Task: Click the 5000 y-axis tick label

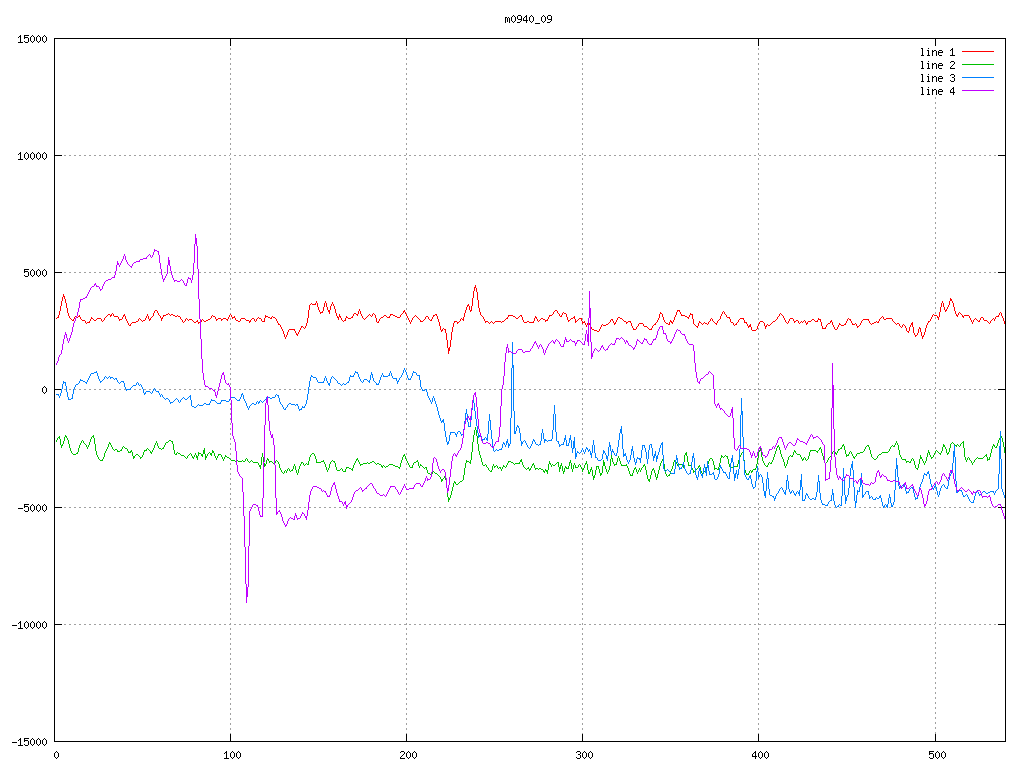Action: click(35, 273)
